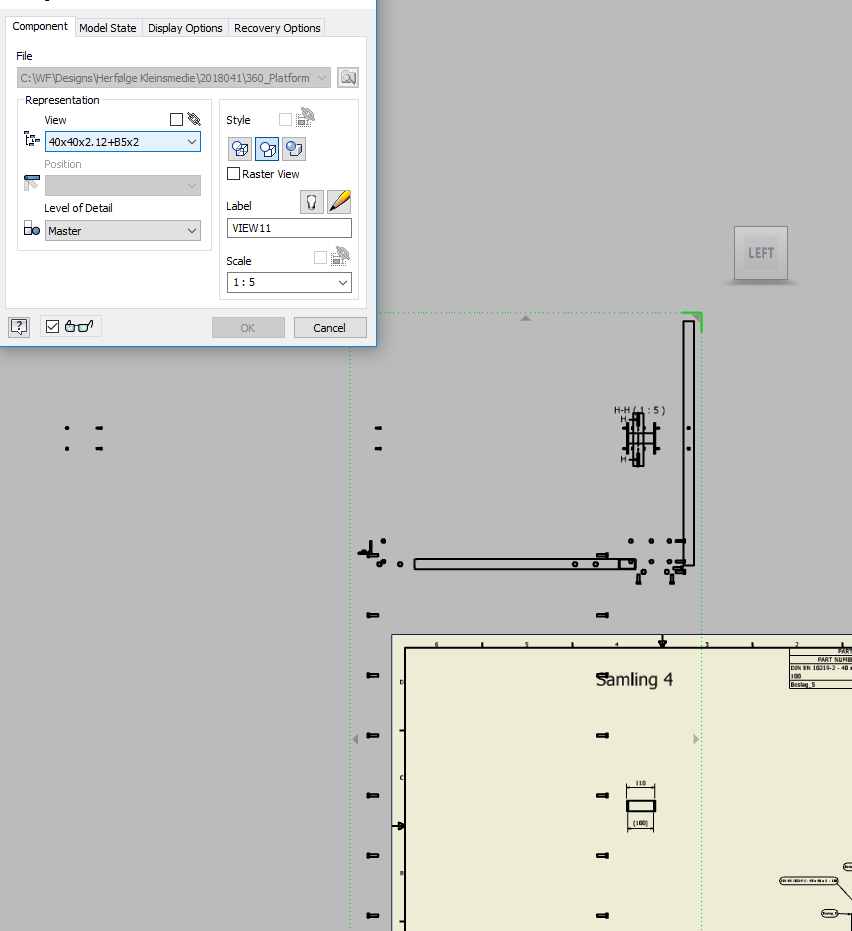Enable the Raster View checkbox
The image size is (852, 931).
coord(233,173)
